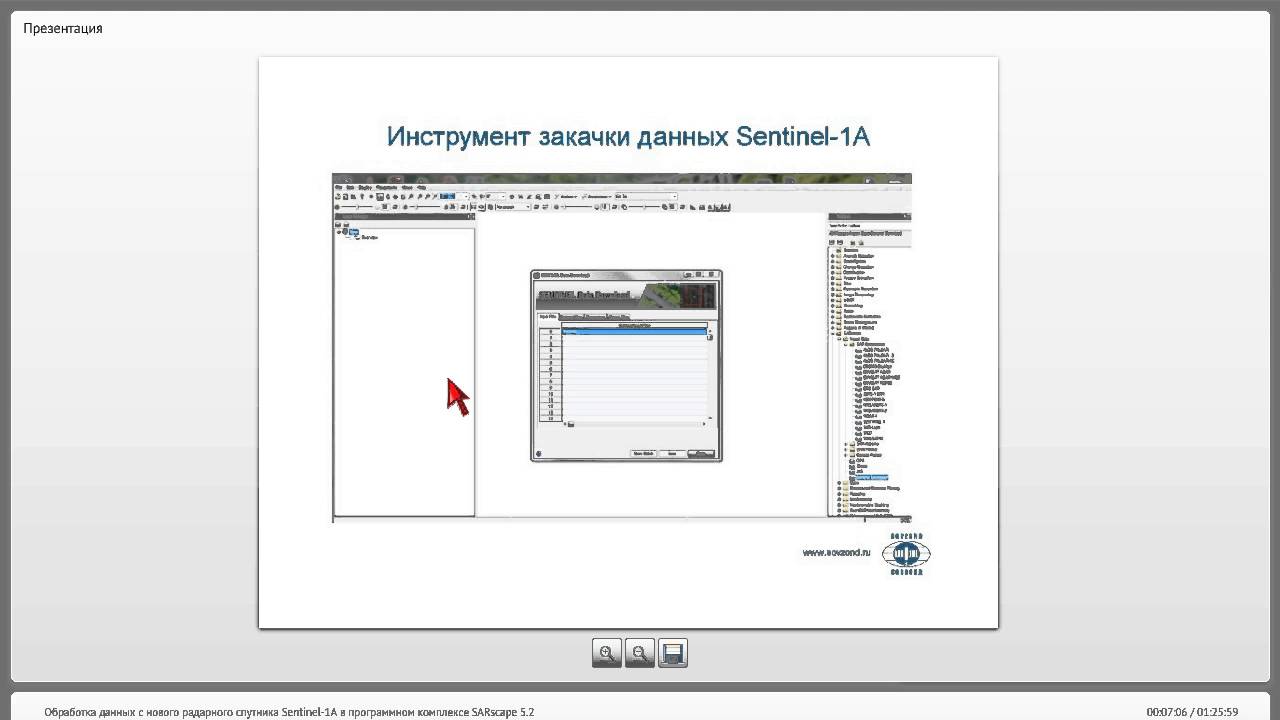Click the webinar title text about SARscape 5.2
The width and height of the screenshot is (1280, 720).
coord(289,712)
